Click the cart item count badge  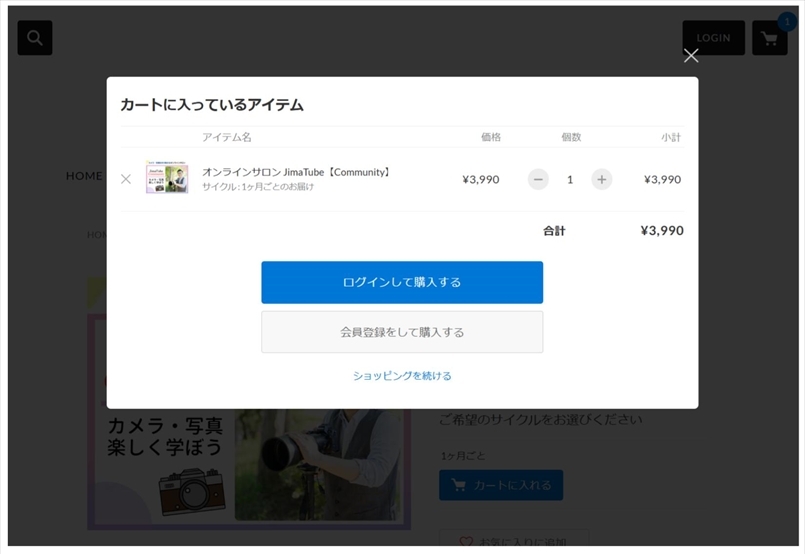786,22
